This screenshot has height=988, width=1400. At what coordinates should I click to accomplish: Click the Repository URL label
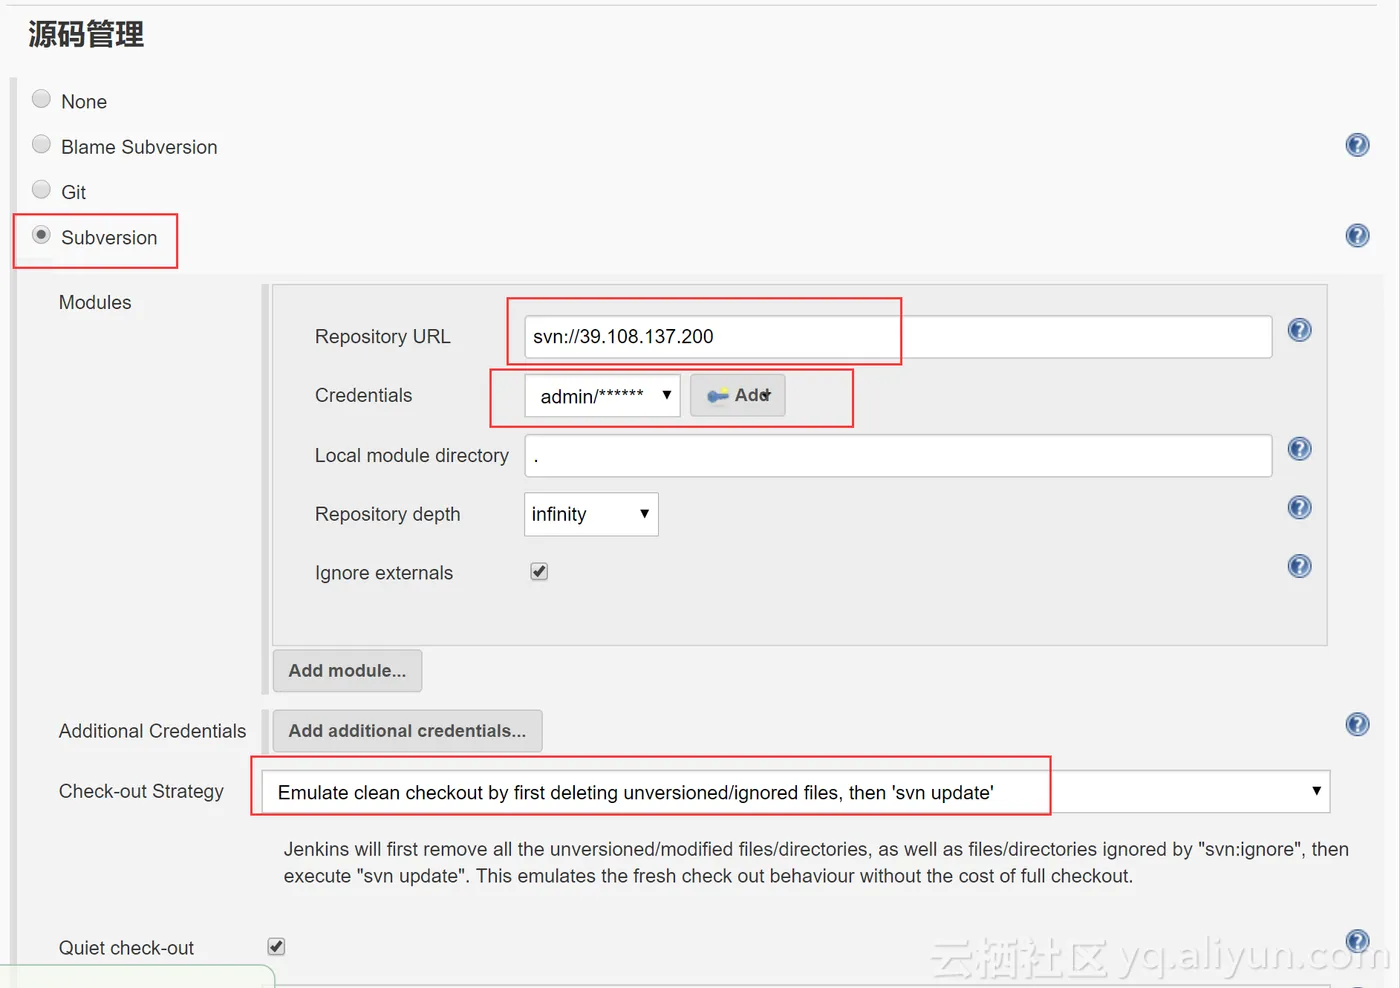383,337
